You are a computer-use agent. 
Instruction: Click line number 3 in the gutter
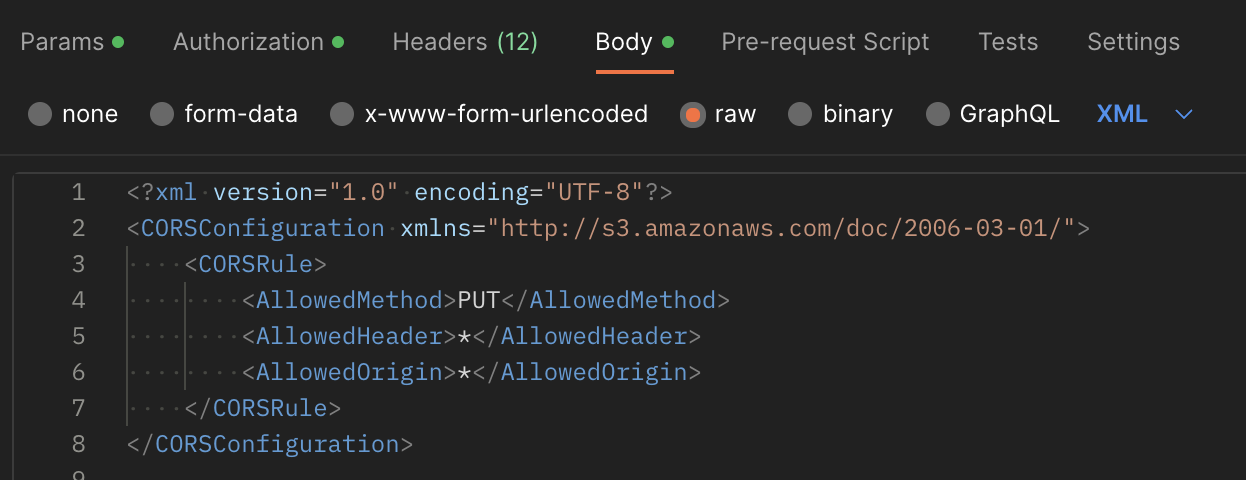click(x=79, y=264)
